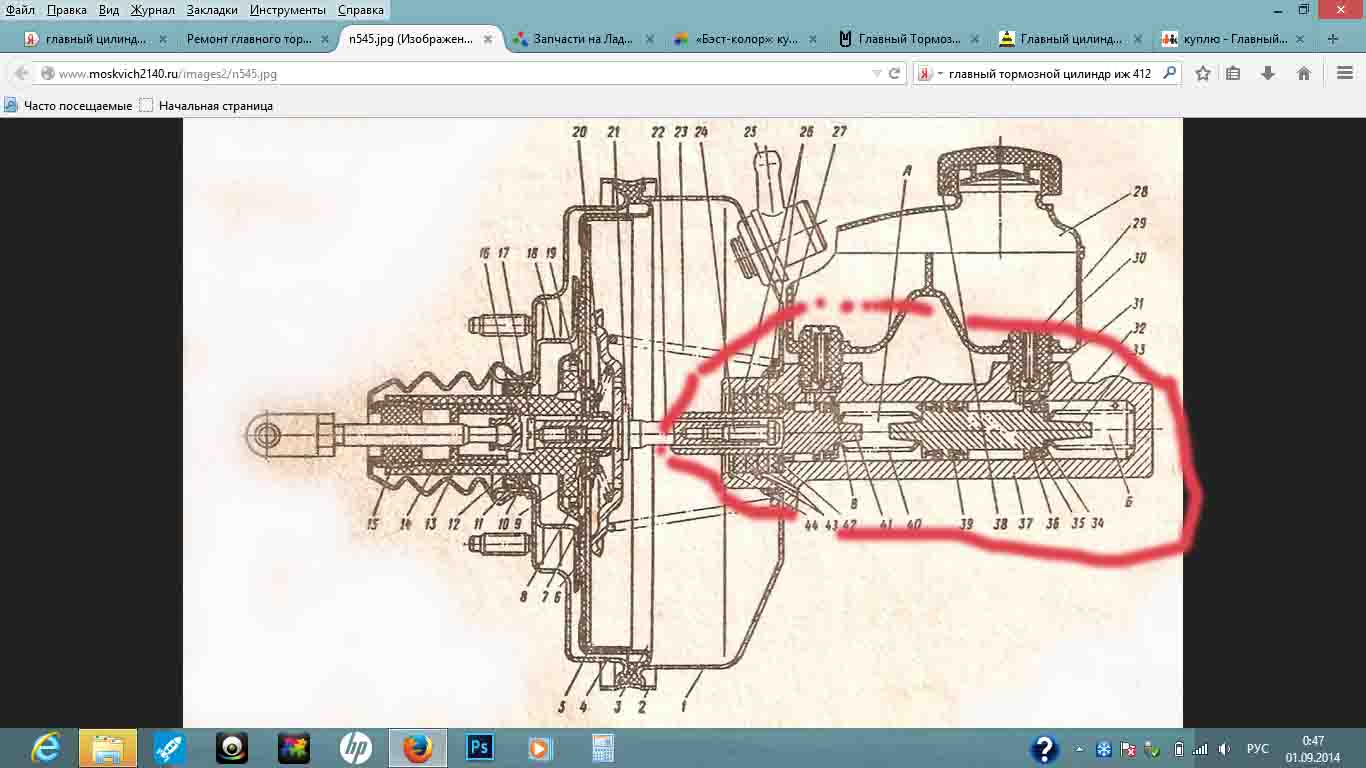The width and height of the screenshot is (1366, 768).
Task: Open the Справка menu
Action: point(361,10)
